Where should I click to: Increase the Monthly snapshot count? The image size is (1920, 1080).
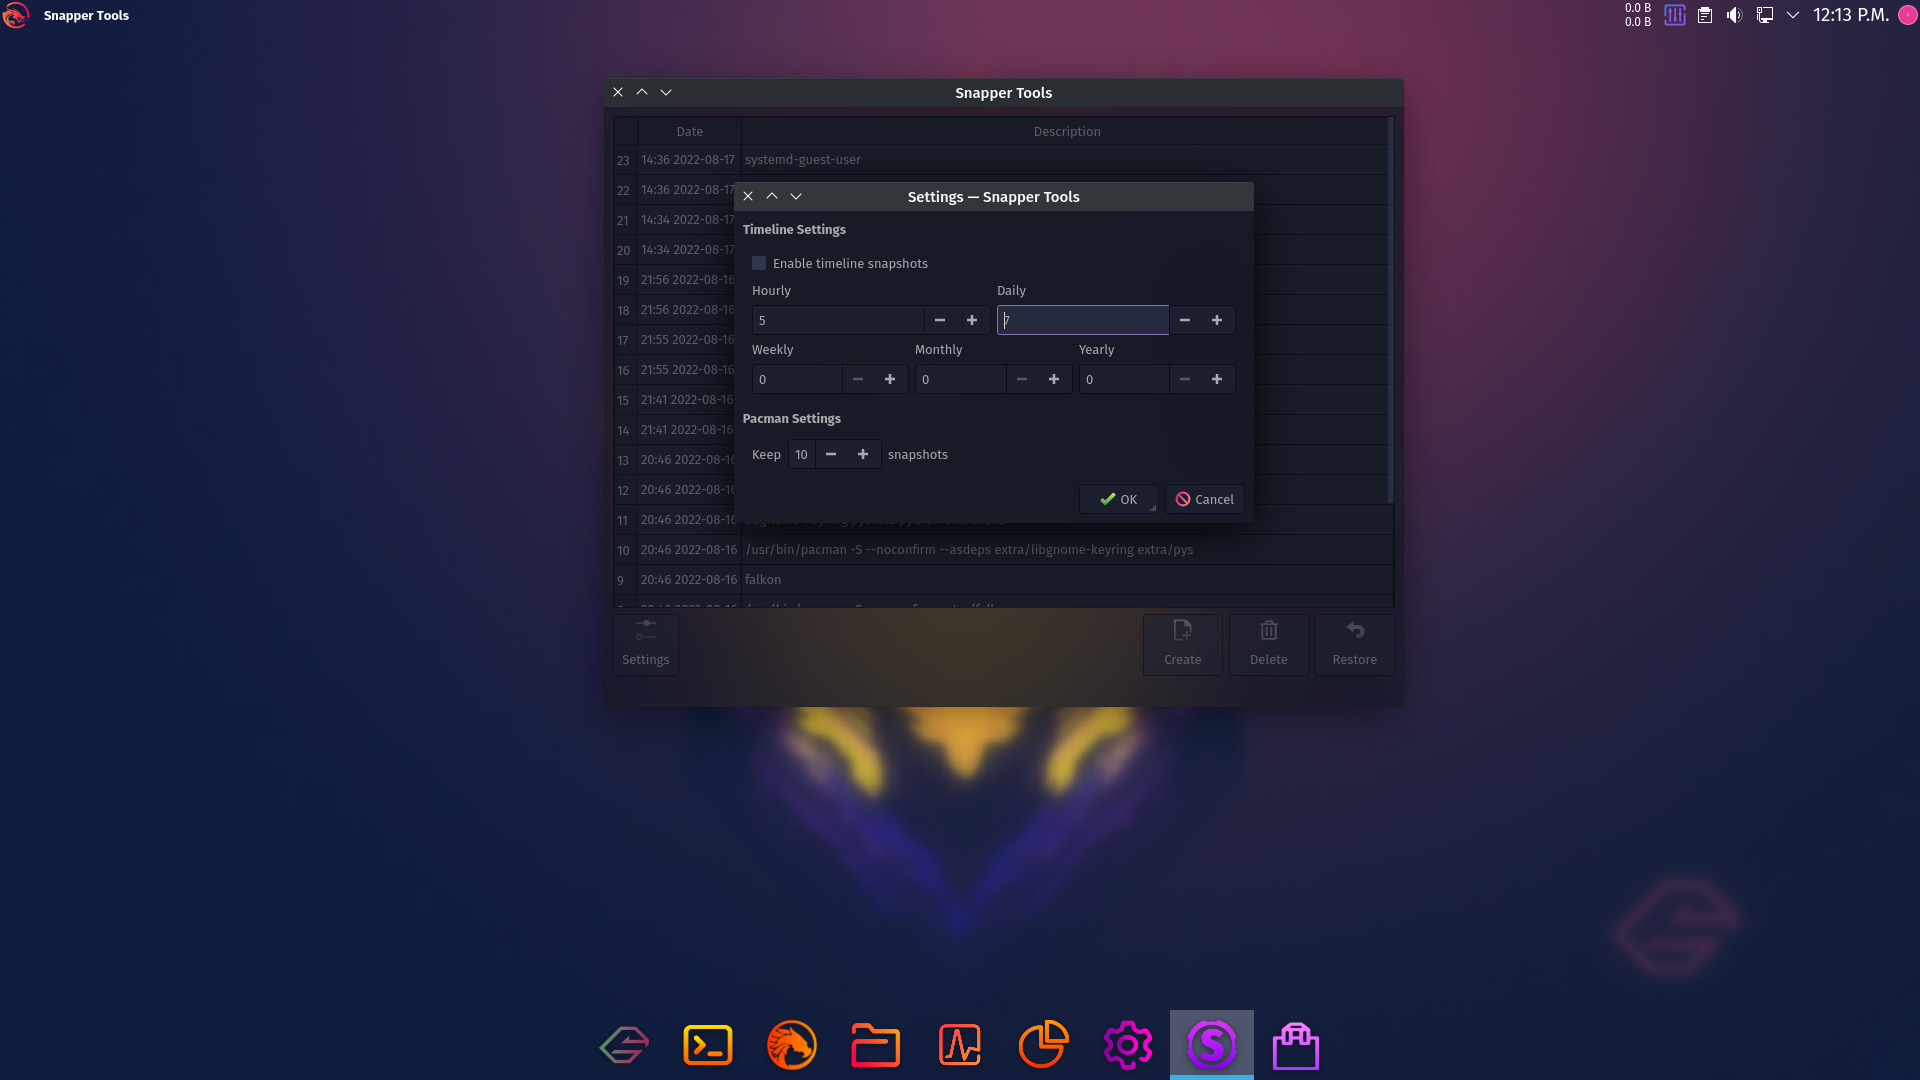(1054, 379)
